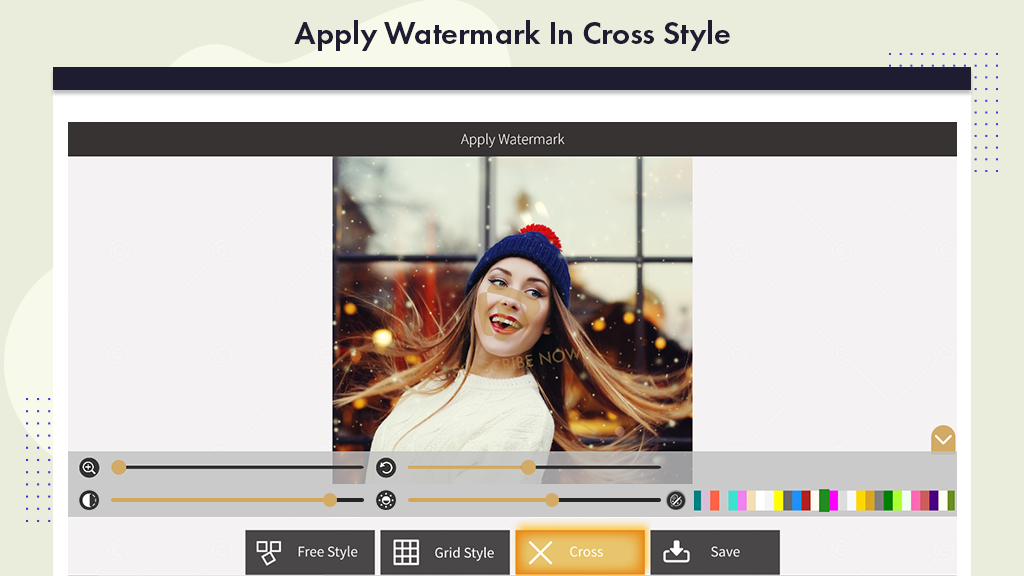Viewport: 1024px width, 576px height.
Task: Choose the turquoise color swatch
Action: 733,500
